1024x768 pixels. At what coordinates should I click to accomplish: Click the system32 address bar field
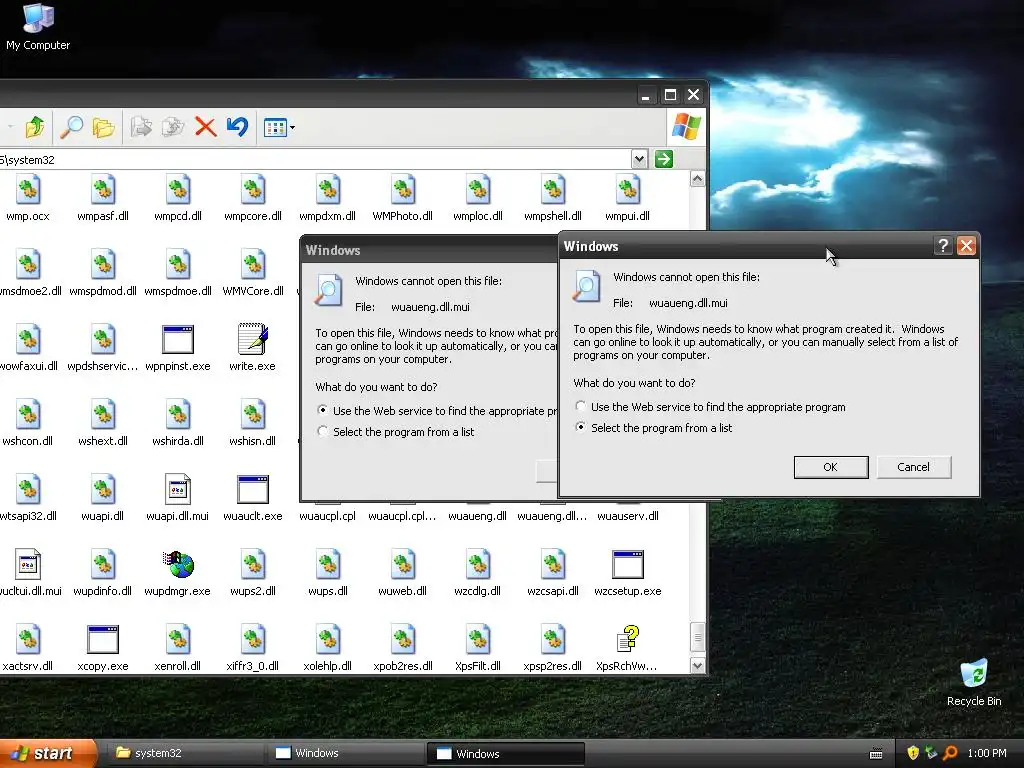[x=315, y=159]
